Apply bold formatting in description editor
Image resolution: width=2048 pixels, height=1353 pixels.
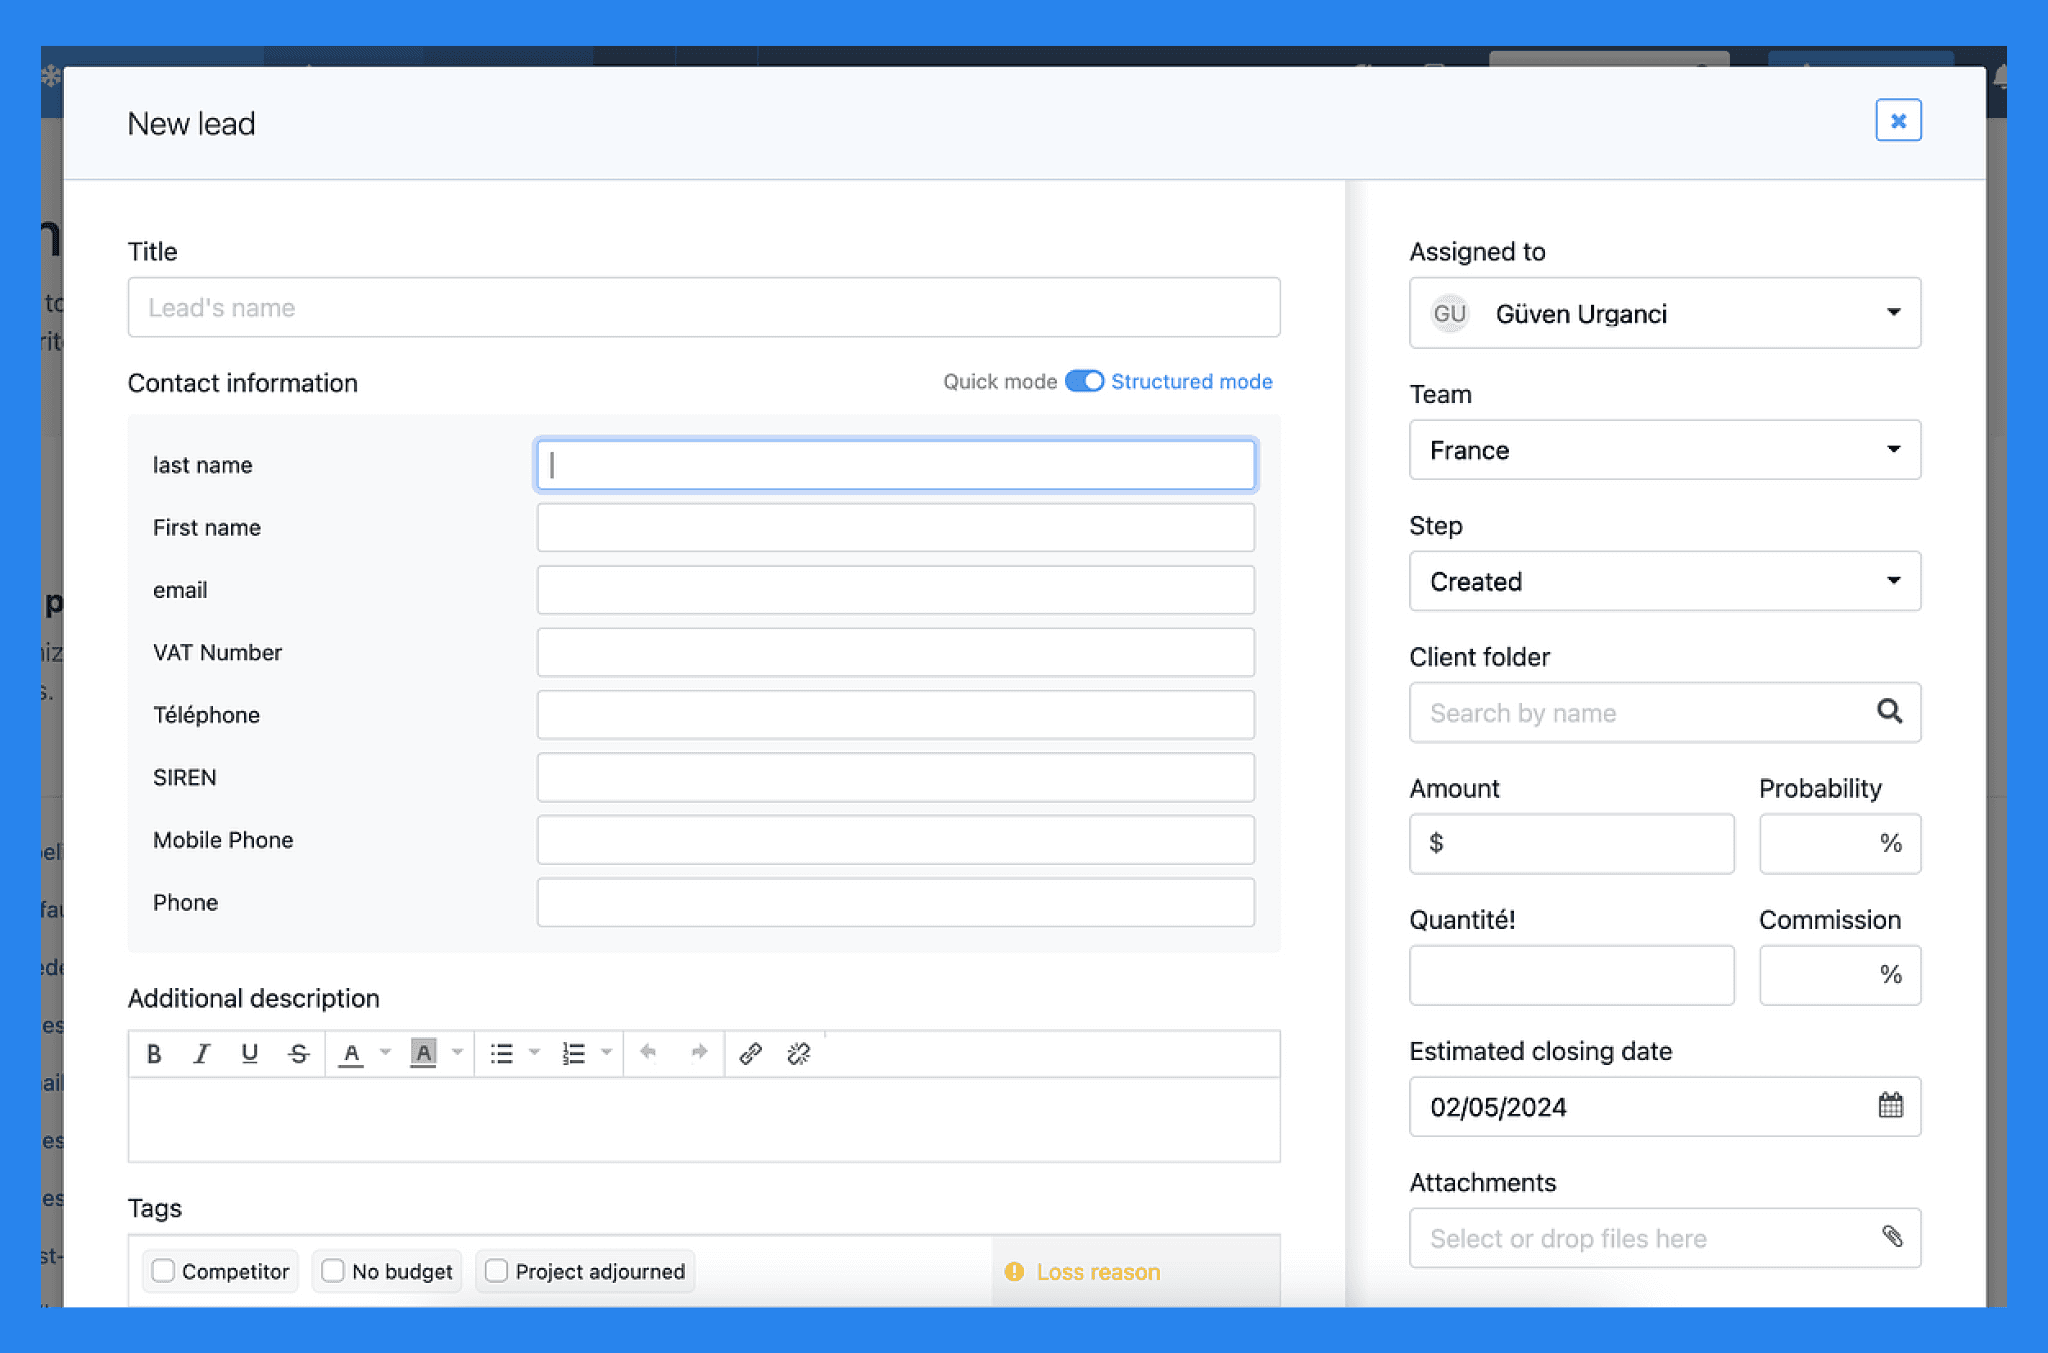pyautogui.click(x=154, y=1053)
